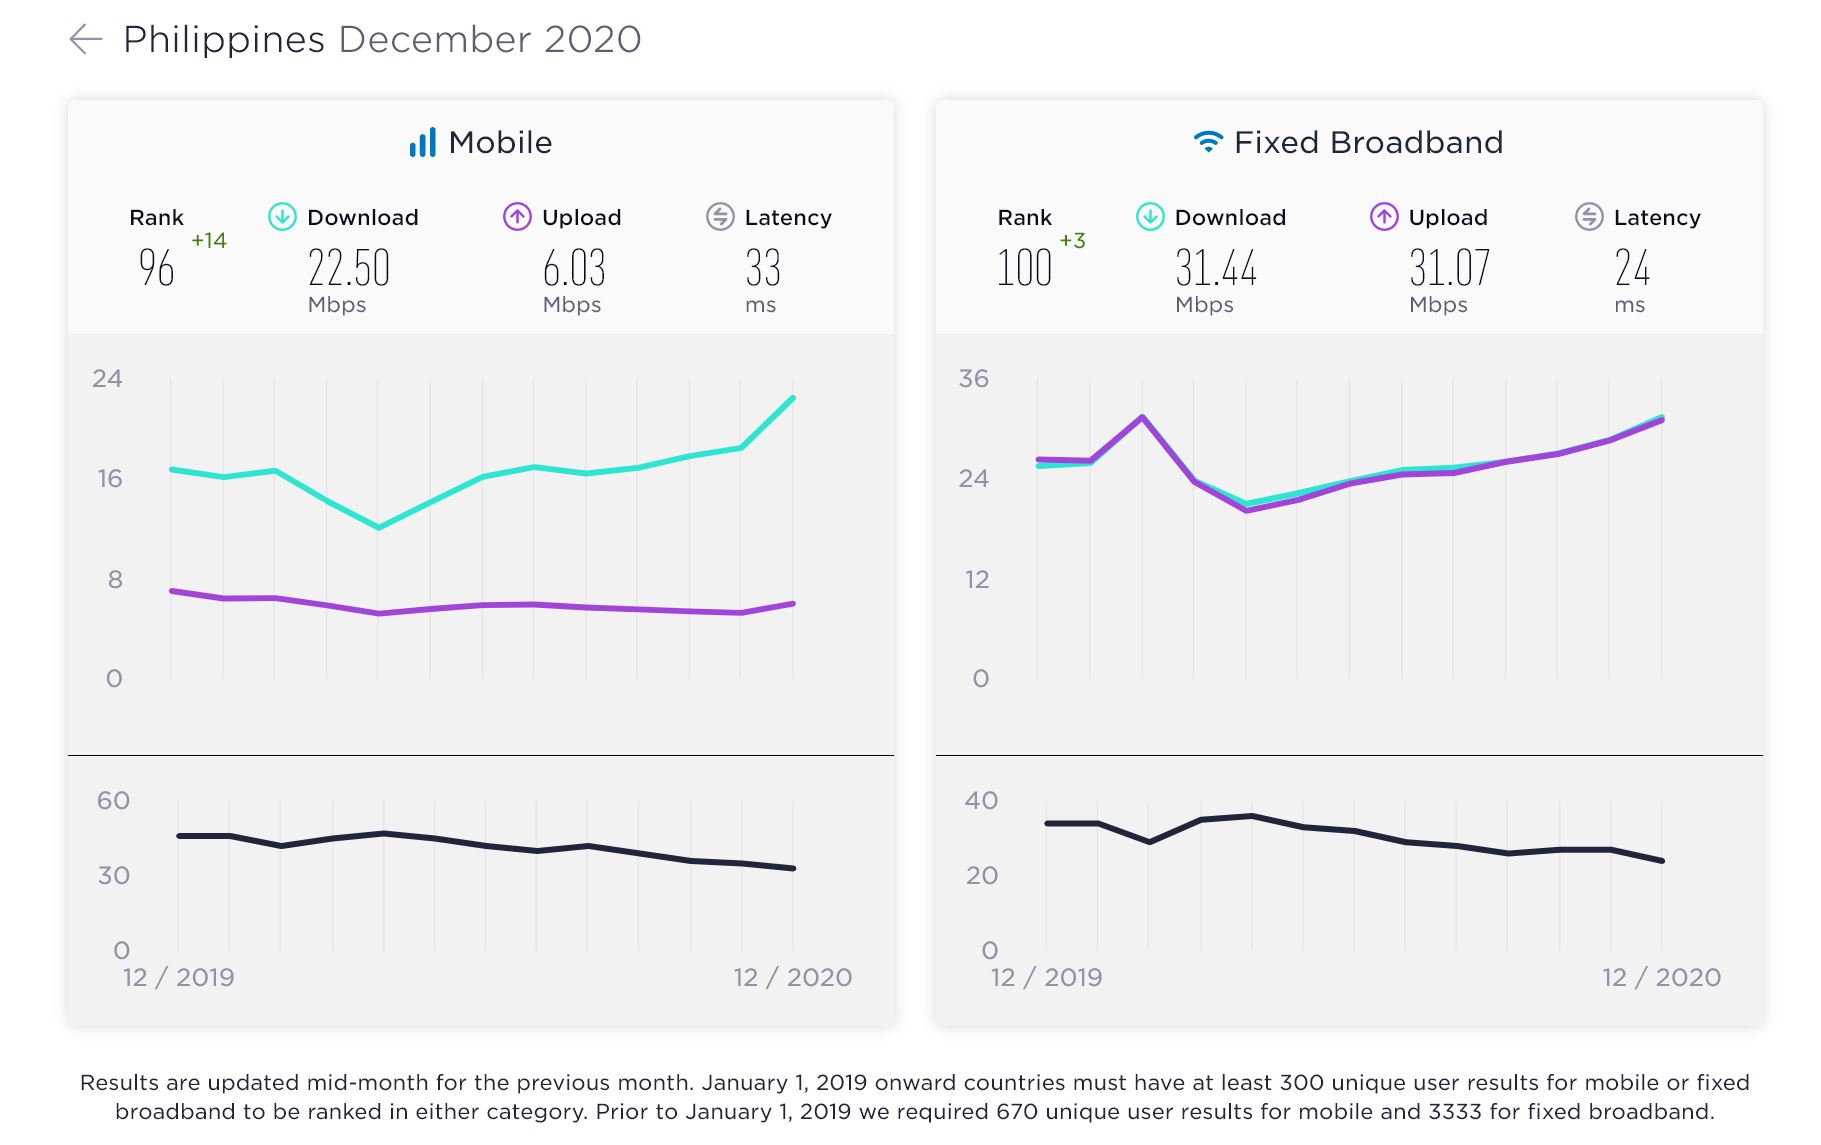Click the Mobile chart 12 / 2020 label
The width and height of the screenshot is (1821, 1145).
pyautogui.click(x=792, y=977)
